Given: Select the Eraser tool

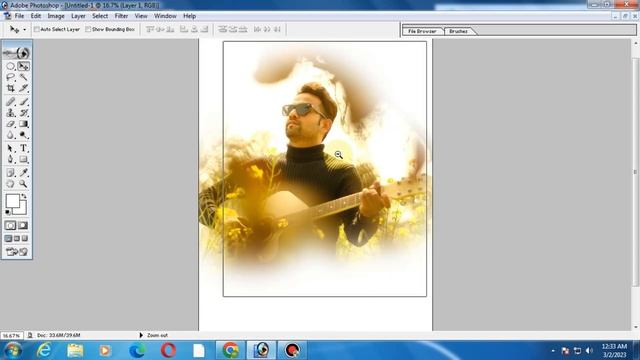Looking at the screenshot, I should click(x=11, y=124).
